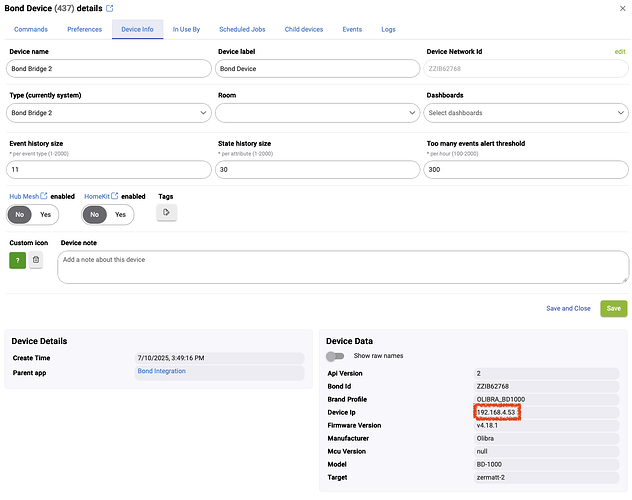Click the green Save button
The height and width of the screenshot is (500, 632).
point(613,308)
